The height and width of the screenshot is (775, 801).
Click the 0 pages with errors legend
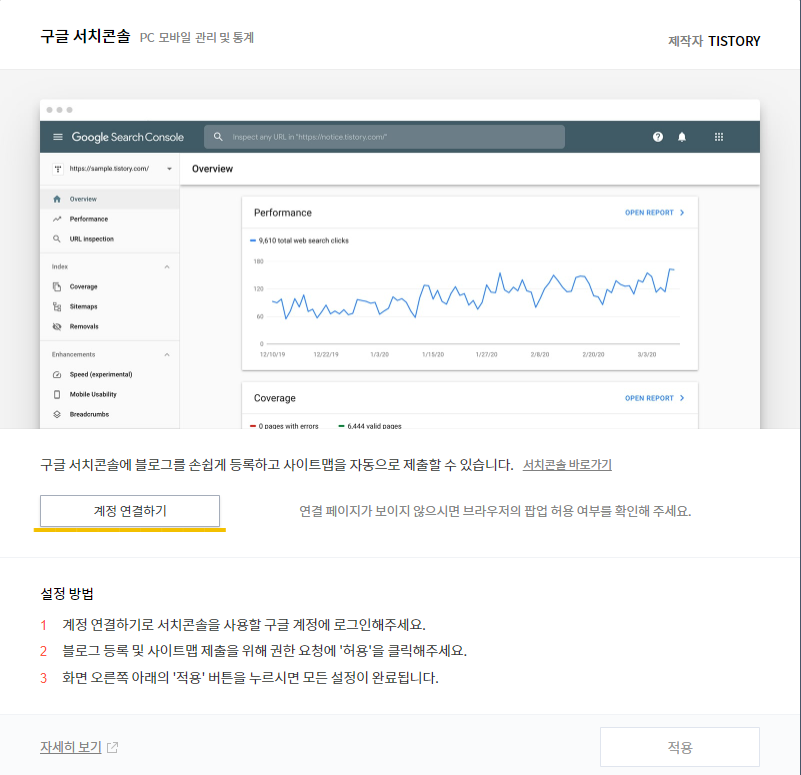pos(284,426)
